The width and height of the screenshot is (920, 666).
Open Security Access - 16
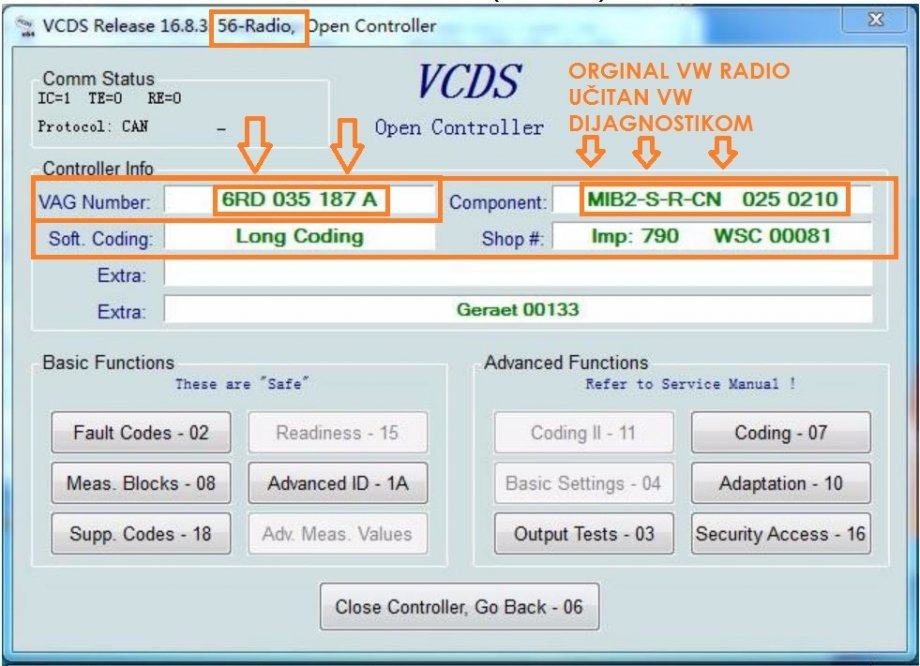(x=781, y=533)
